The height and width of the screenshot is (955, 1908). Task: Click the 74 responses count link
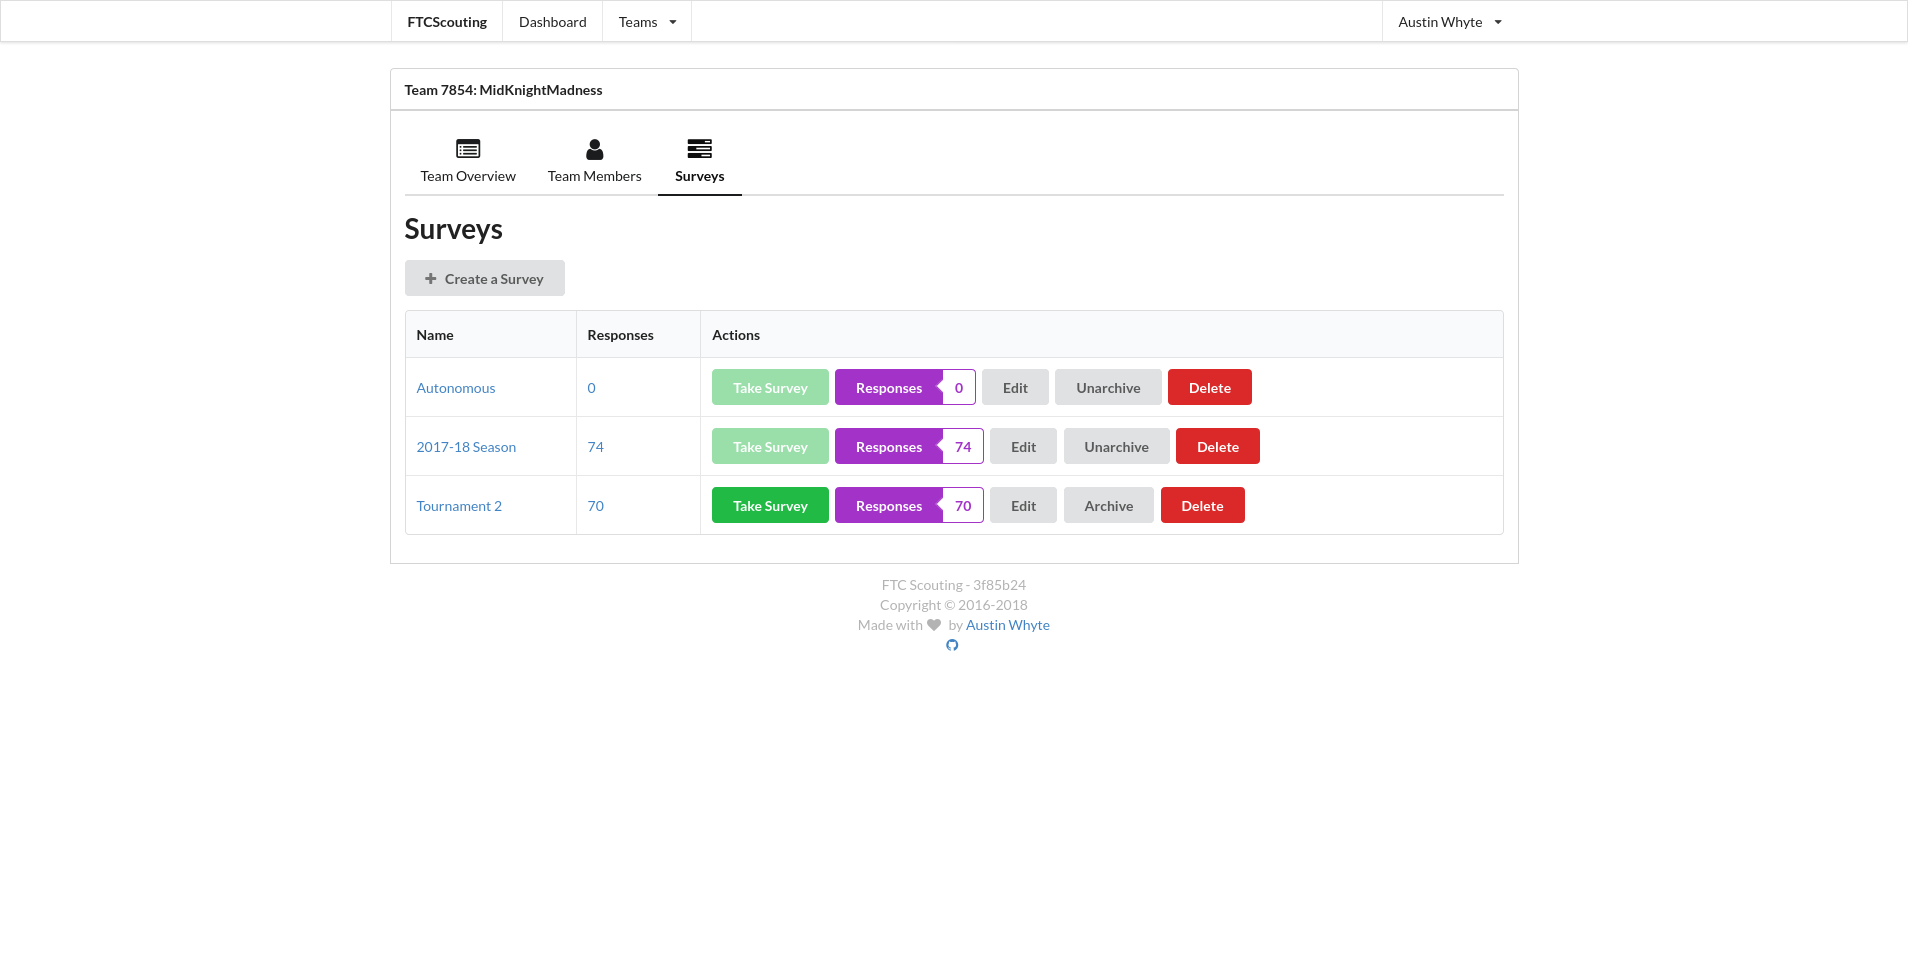coord(595,447)
